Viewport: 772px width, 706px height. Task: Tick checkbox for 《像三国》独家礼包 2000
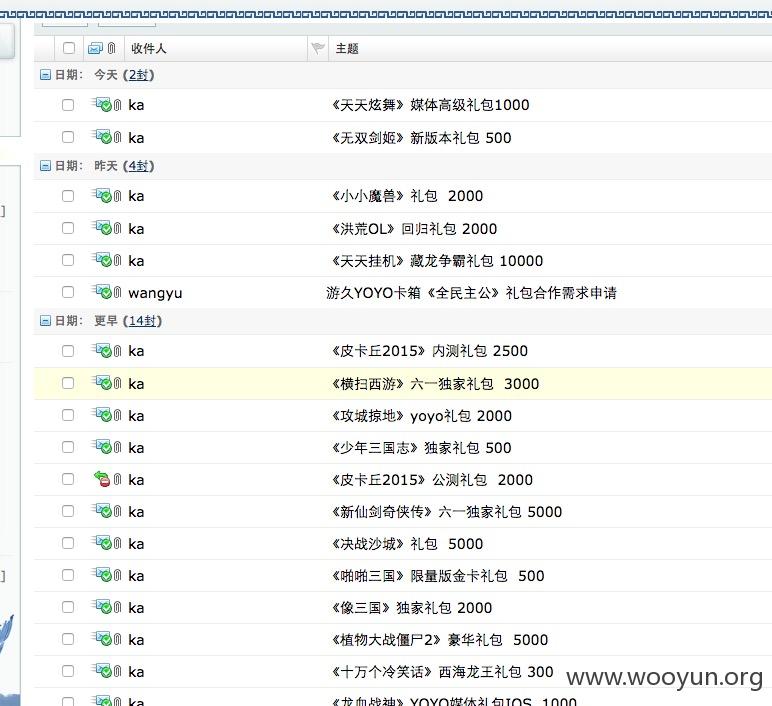(68, 607)
